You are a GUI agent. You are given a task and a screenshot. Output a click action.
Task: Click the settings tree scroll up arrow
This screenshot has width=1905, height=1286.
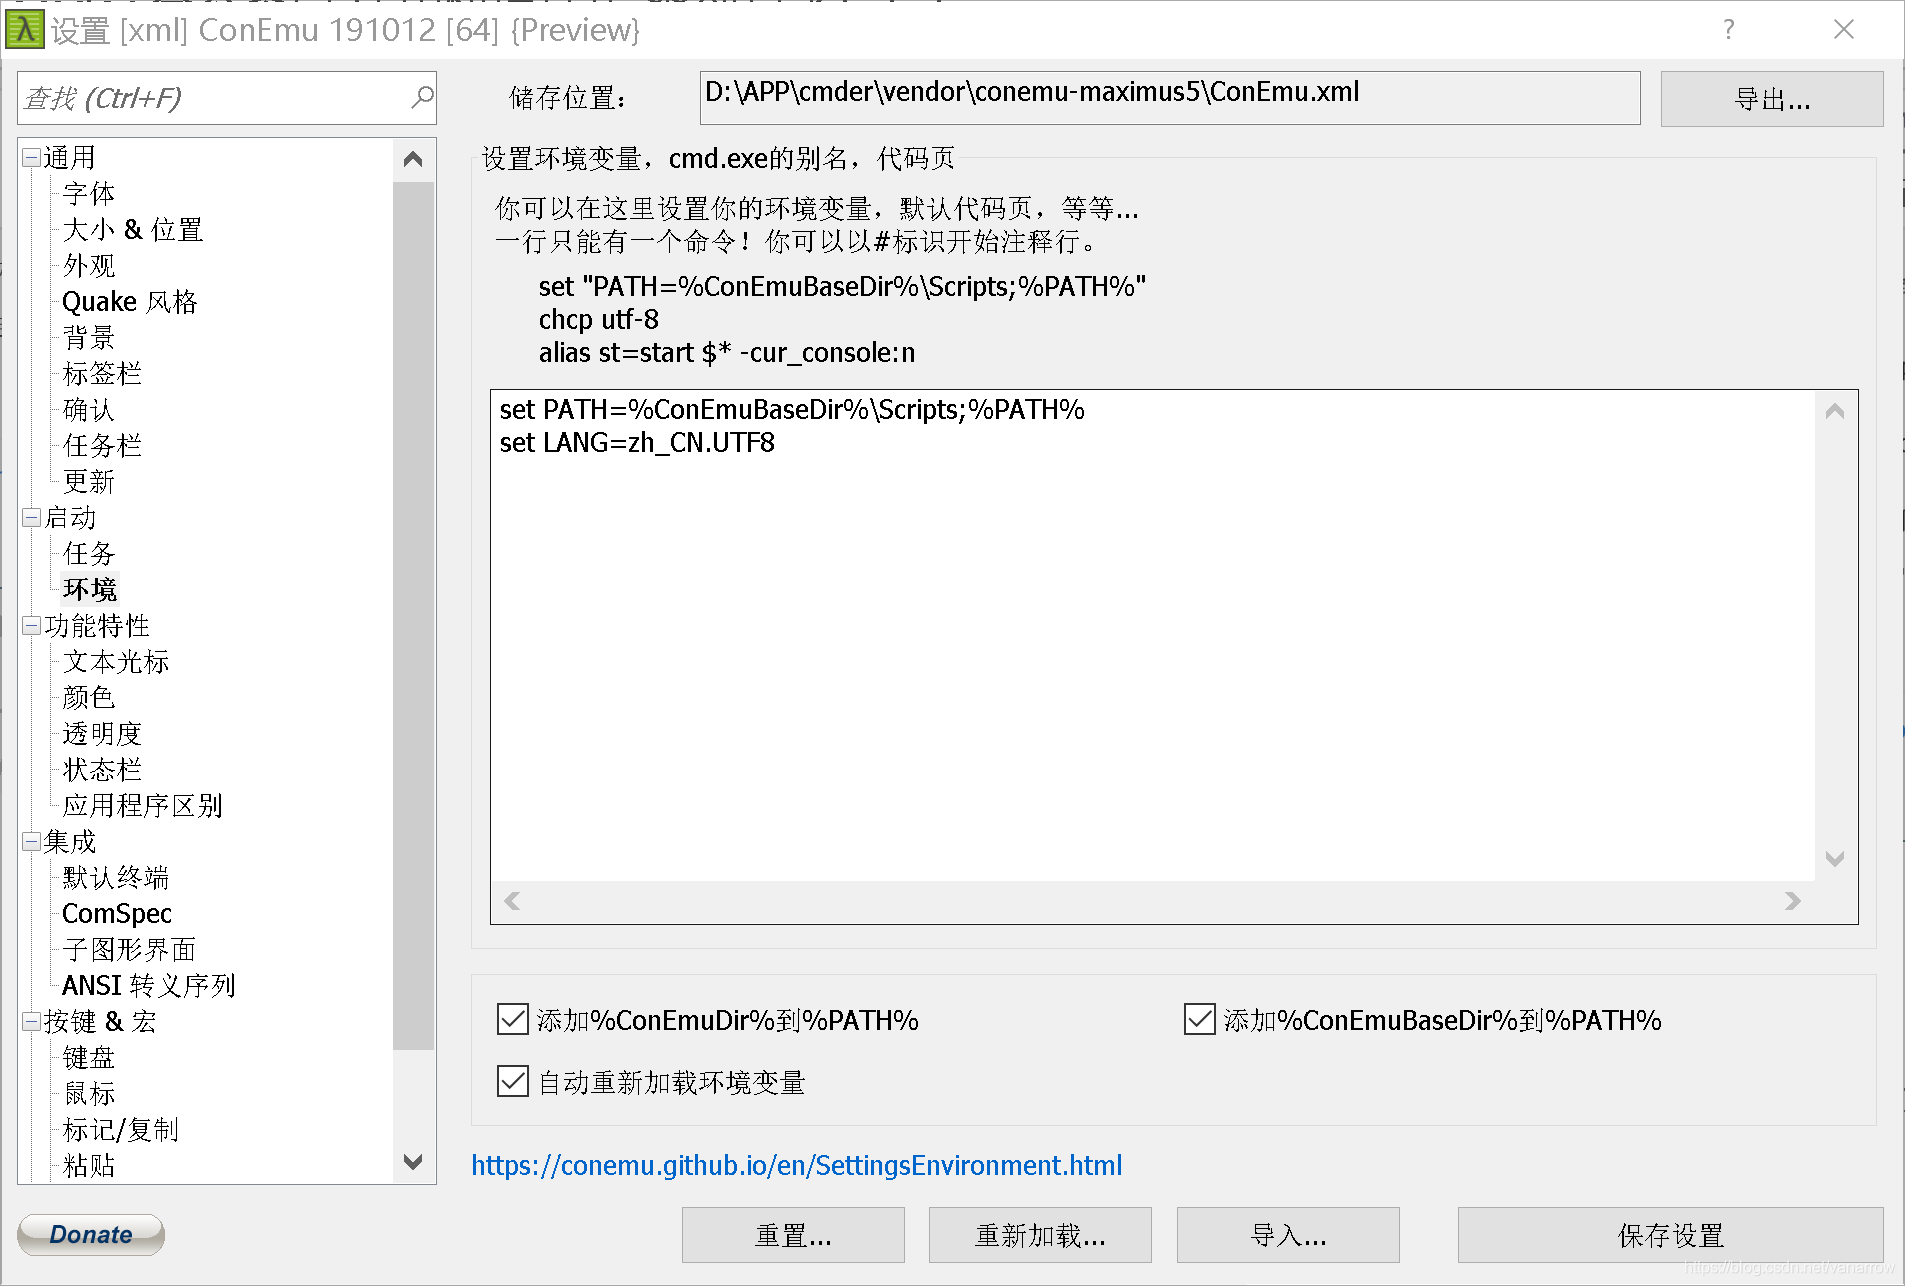coord(413,159)
